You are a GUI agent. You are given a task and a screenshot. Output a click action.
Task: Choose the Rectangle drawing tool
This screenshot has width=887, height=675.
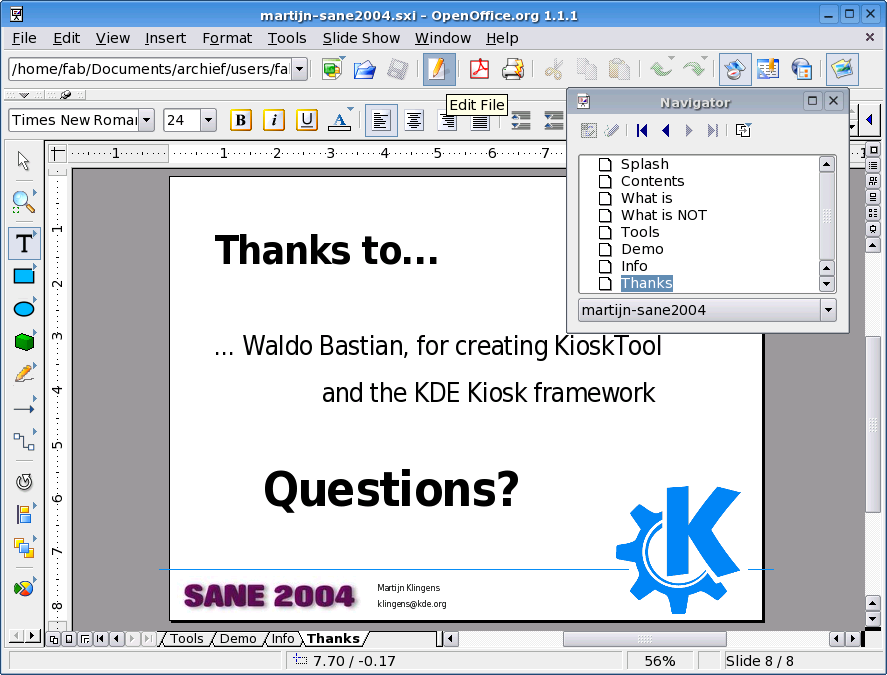[x=24, y=276]
